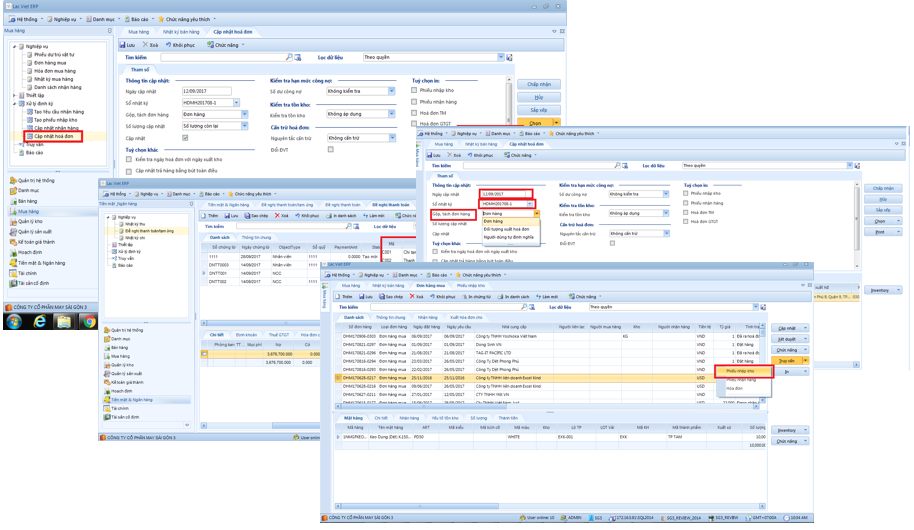The height and width of the screenshot is (530, 914).
Task: Open File Explorer from the taskbar
Action: click(x=64, y=321)
